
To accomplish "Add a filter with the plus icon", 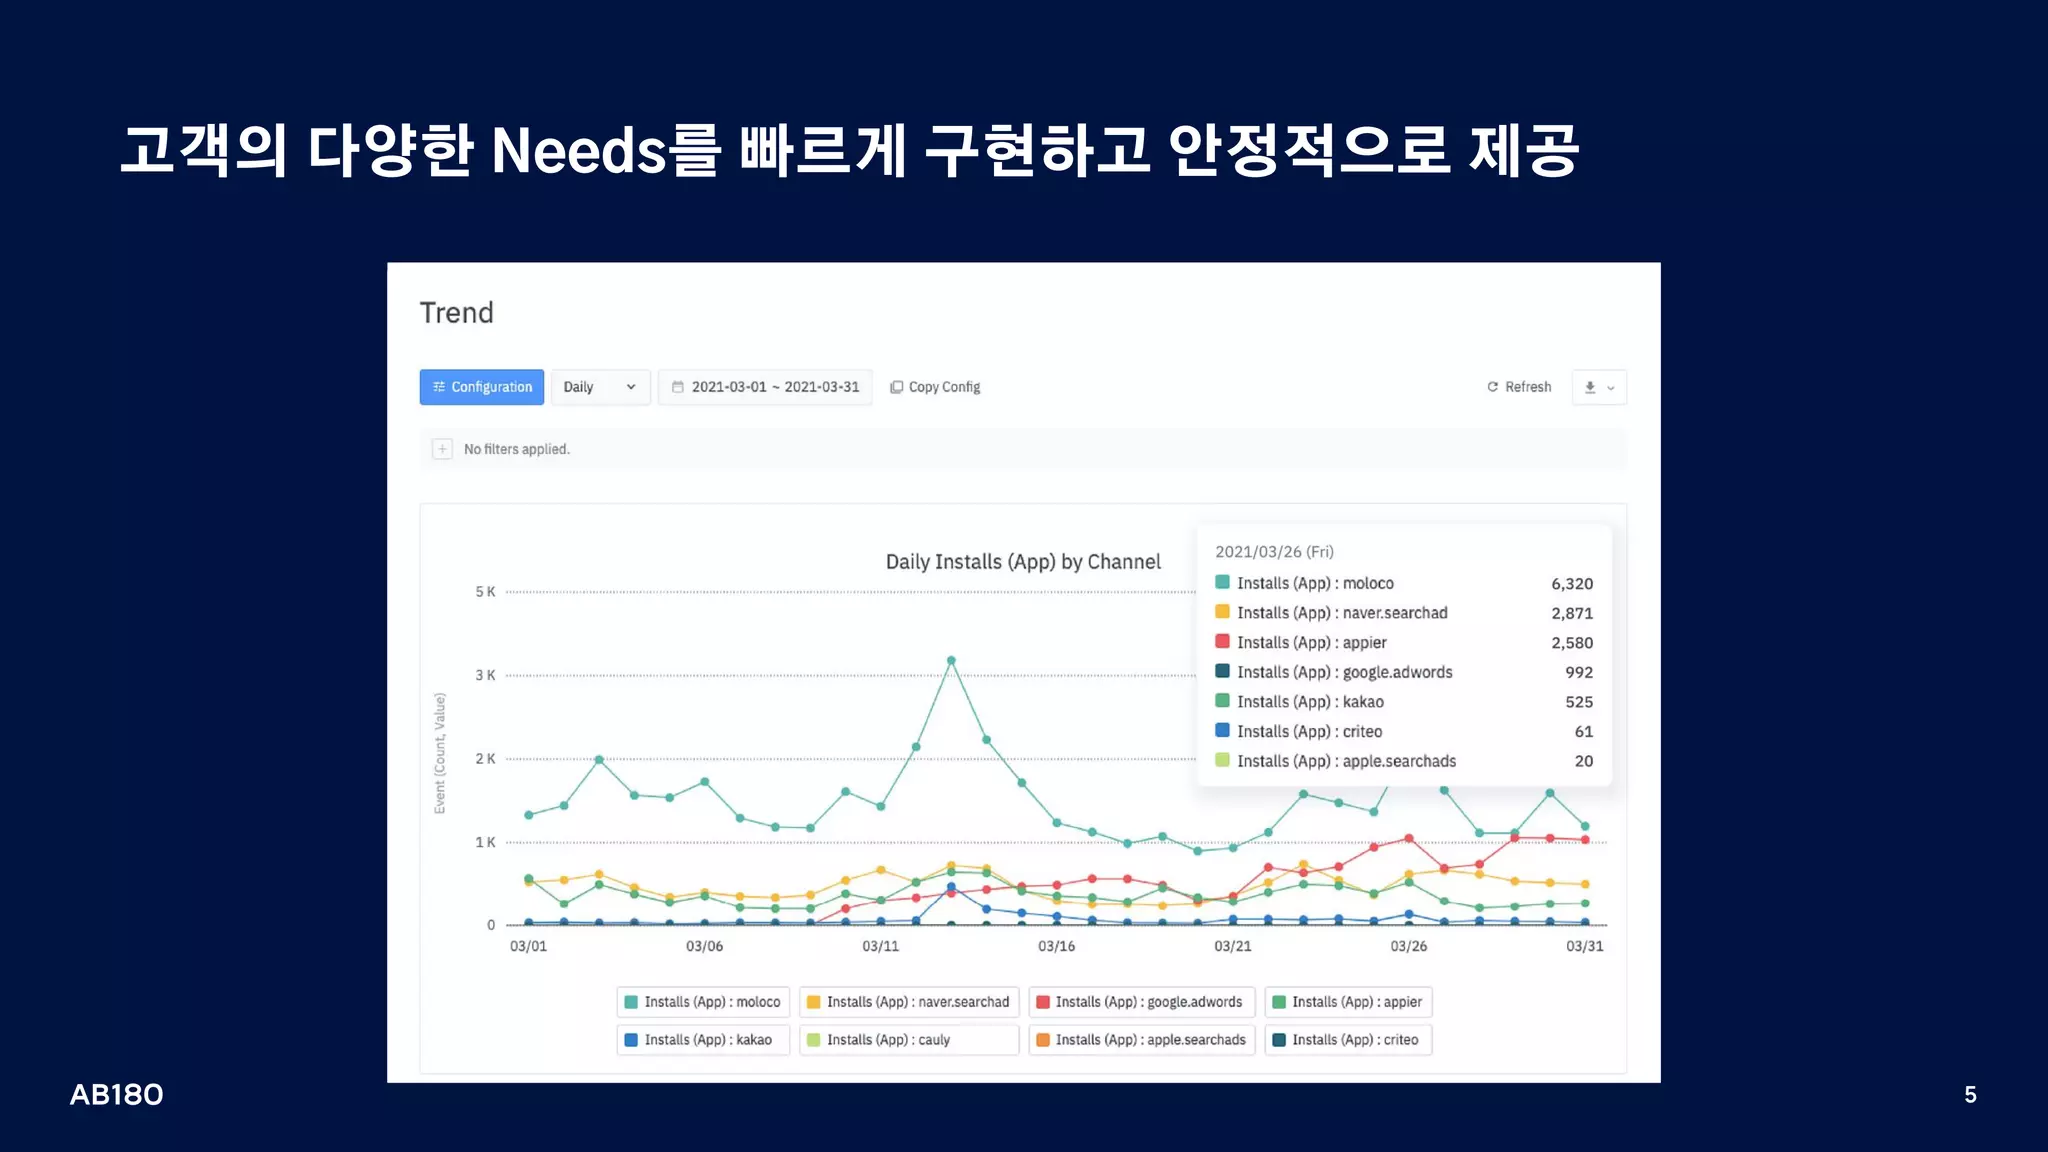I will pyautogui.click(x=442, y=449).
